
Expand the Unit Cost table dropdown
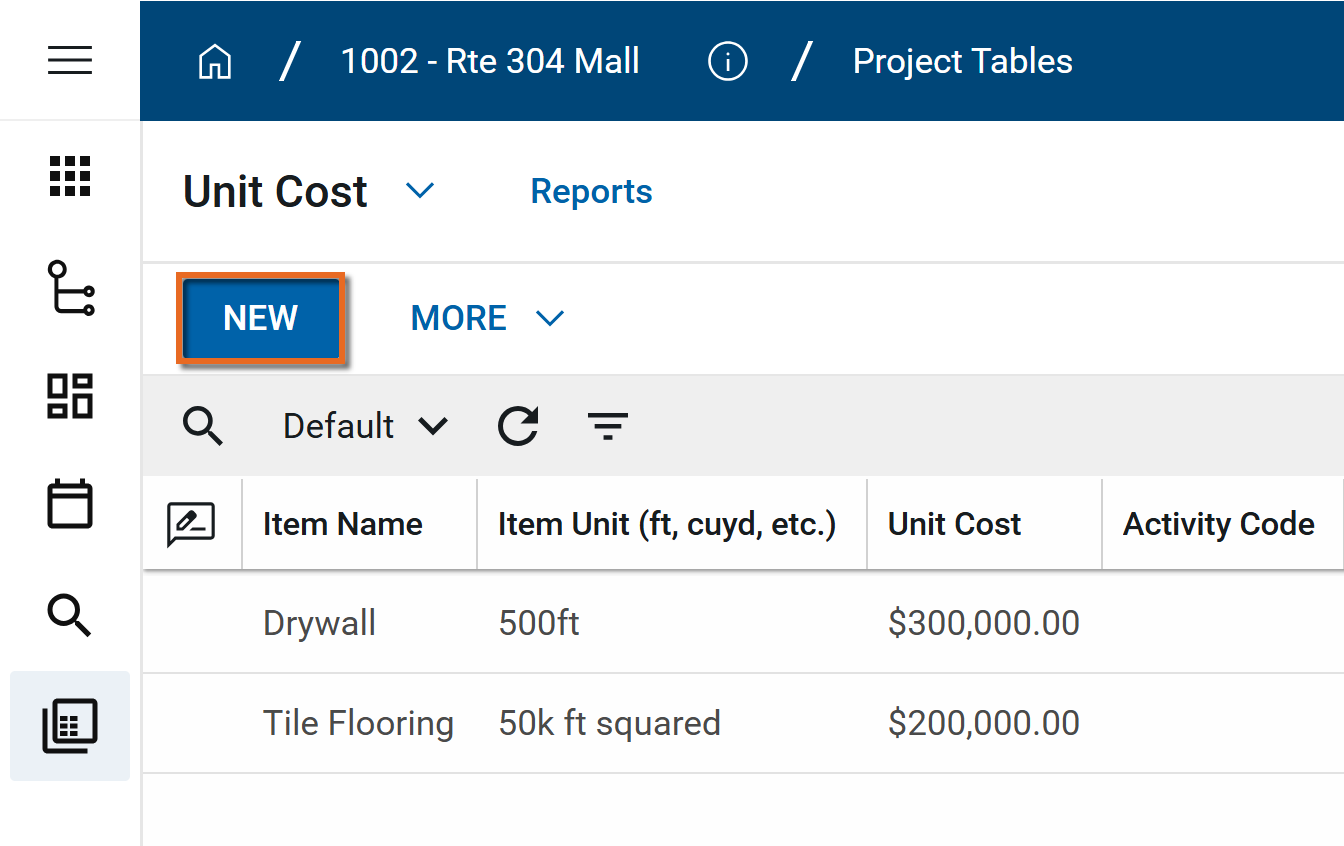click(x=420, y=191)
